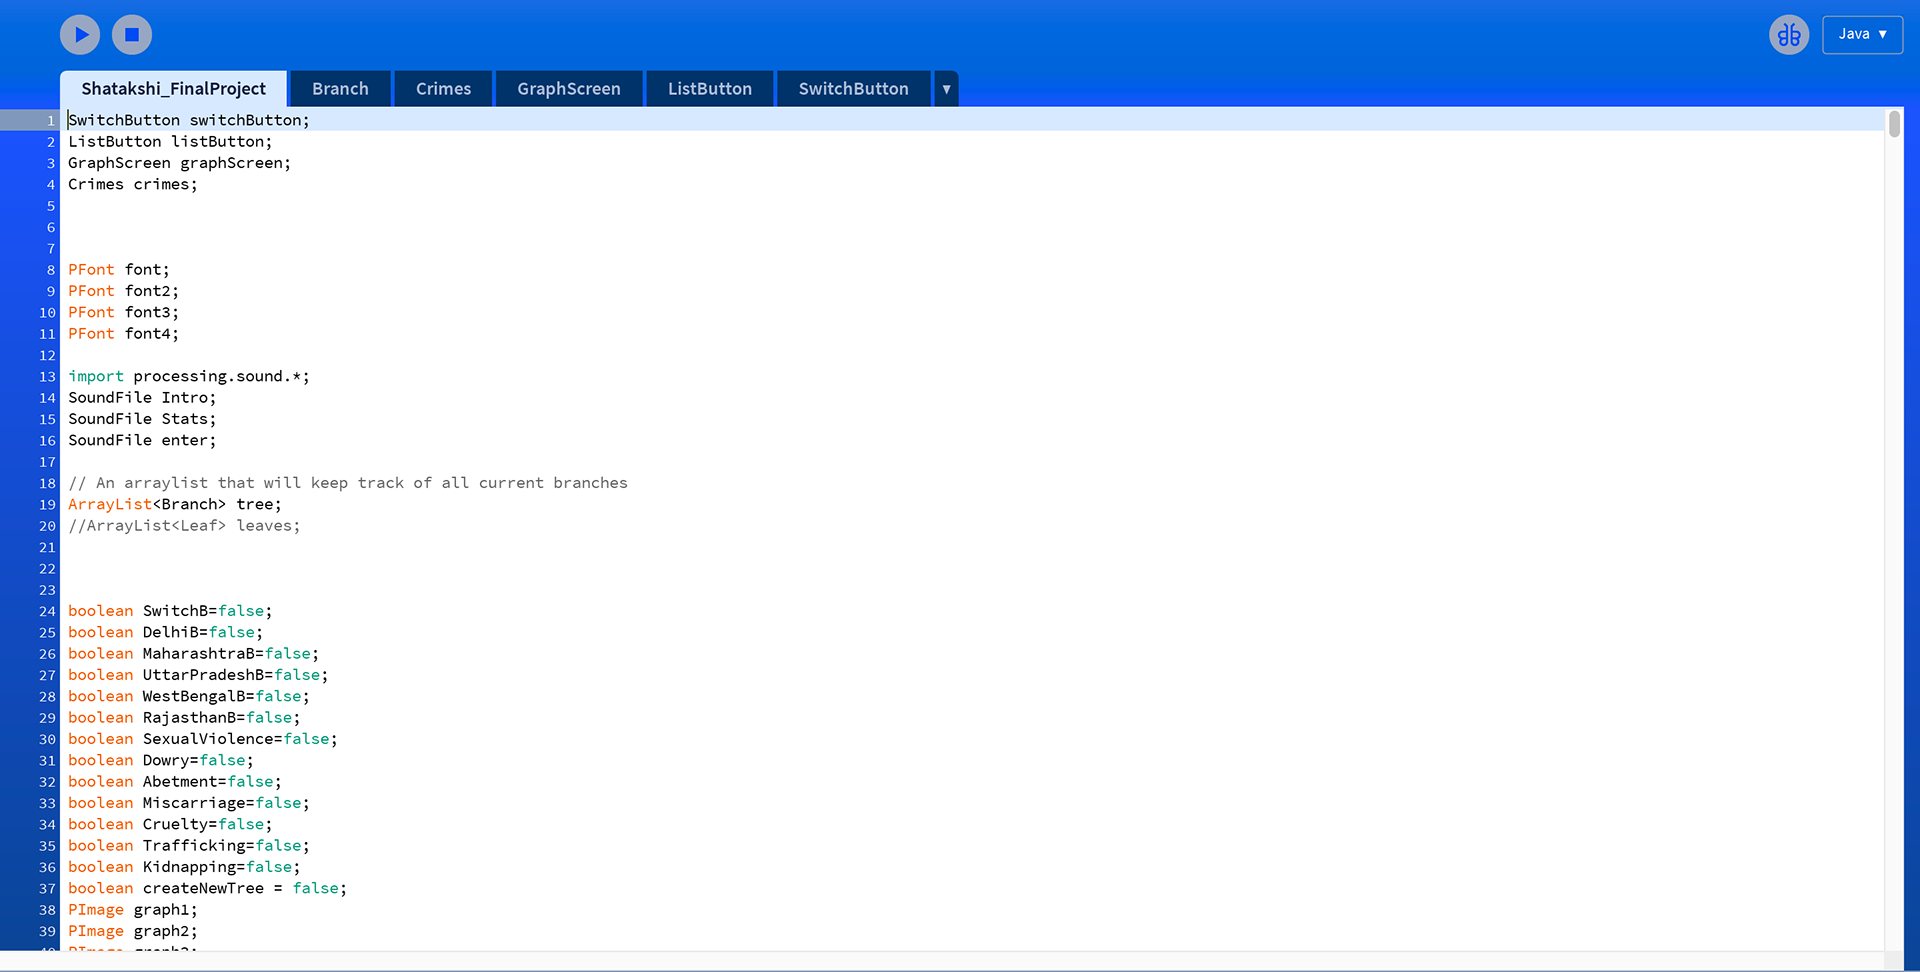Click 'ArrayList<Branch> tree;' declaration
This screenshot has height=972, width=1920.
click(x=175, y=504)
